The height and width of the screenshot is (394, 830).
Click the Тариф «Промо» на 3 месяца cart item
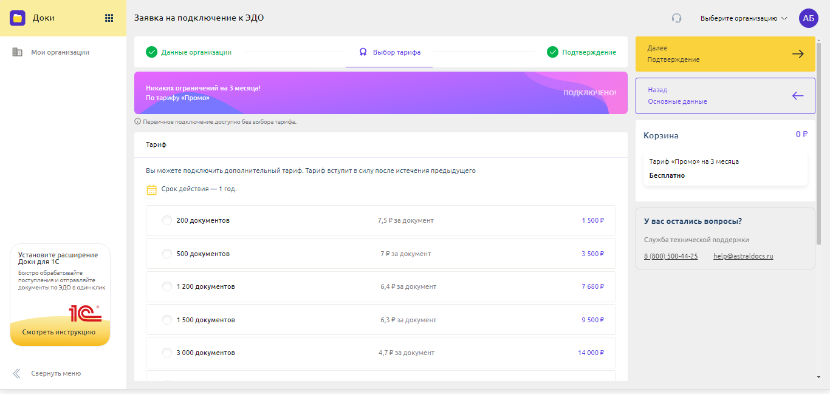coord(725,168)
